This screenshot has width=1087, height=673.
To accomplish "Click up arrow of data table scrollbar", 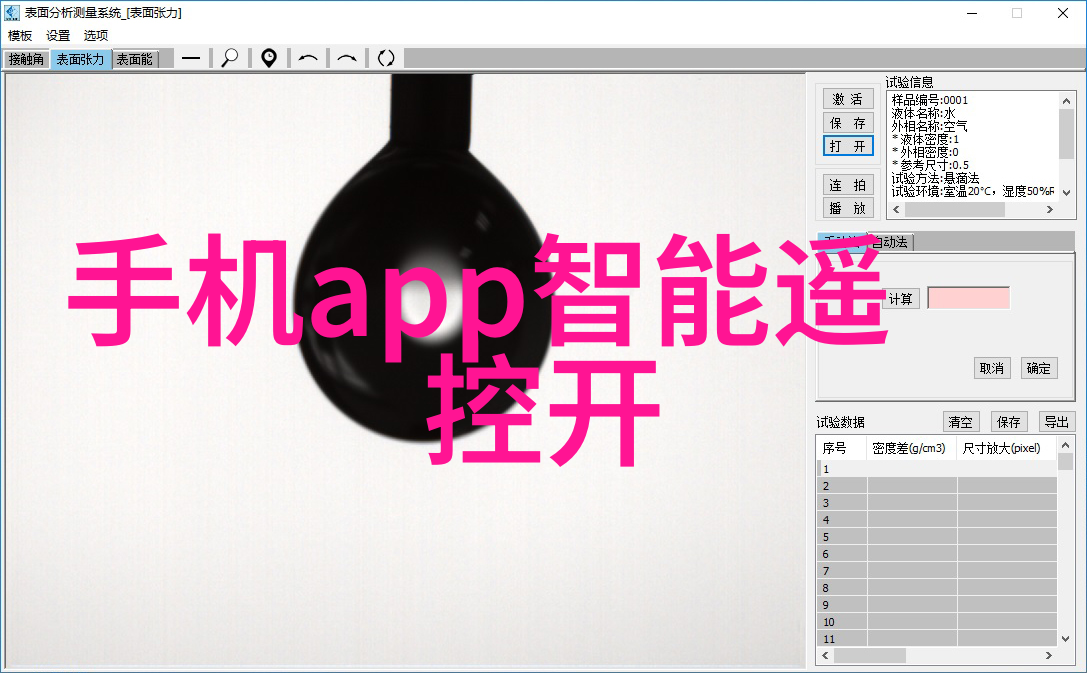I will tap(1066, 445).
